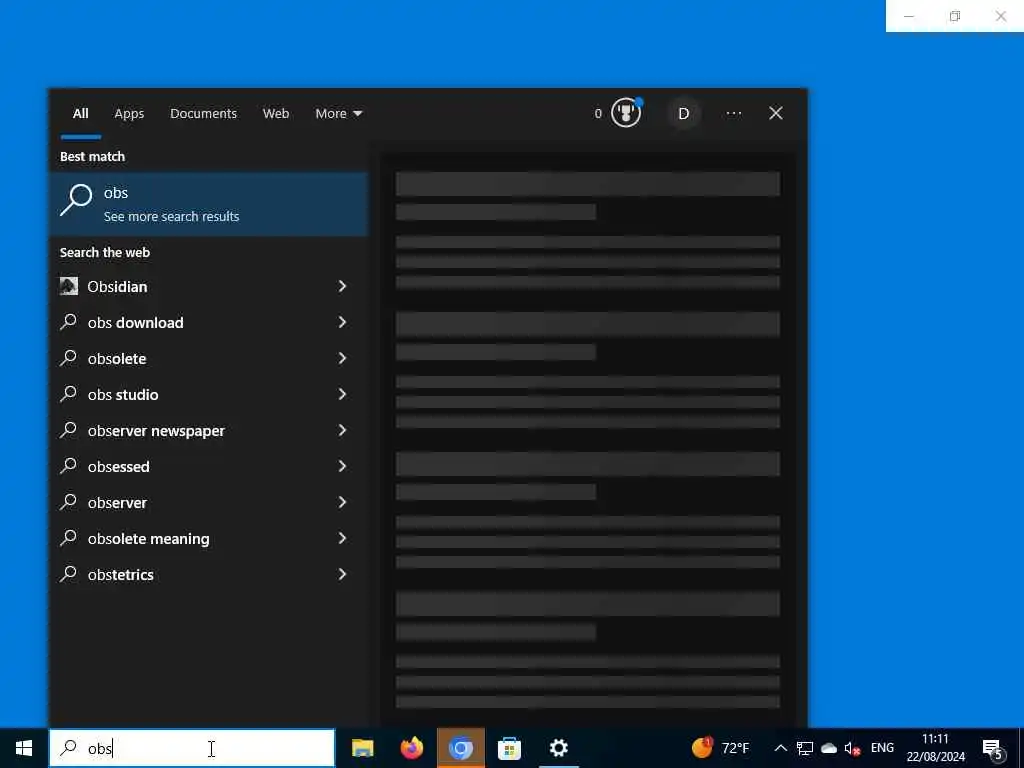Click search magnifier in taskbar search box
1024x768 pixels.
68,748
